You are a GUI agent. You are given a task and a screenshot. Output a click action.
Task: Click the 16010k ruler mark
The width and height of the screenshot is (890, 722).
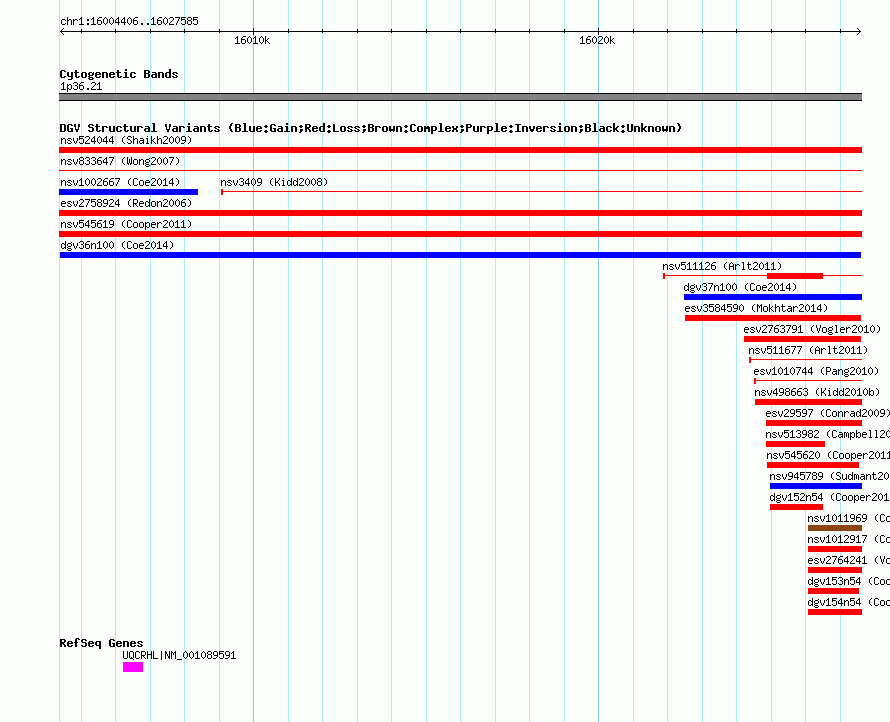pos(252,40)
